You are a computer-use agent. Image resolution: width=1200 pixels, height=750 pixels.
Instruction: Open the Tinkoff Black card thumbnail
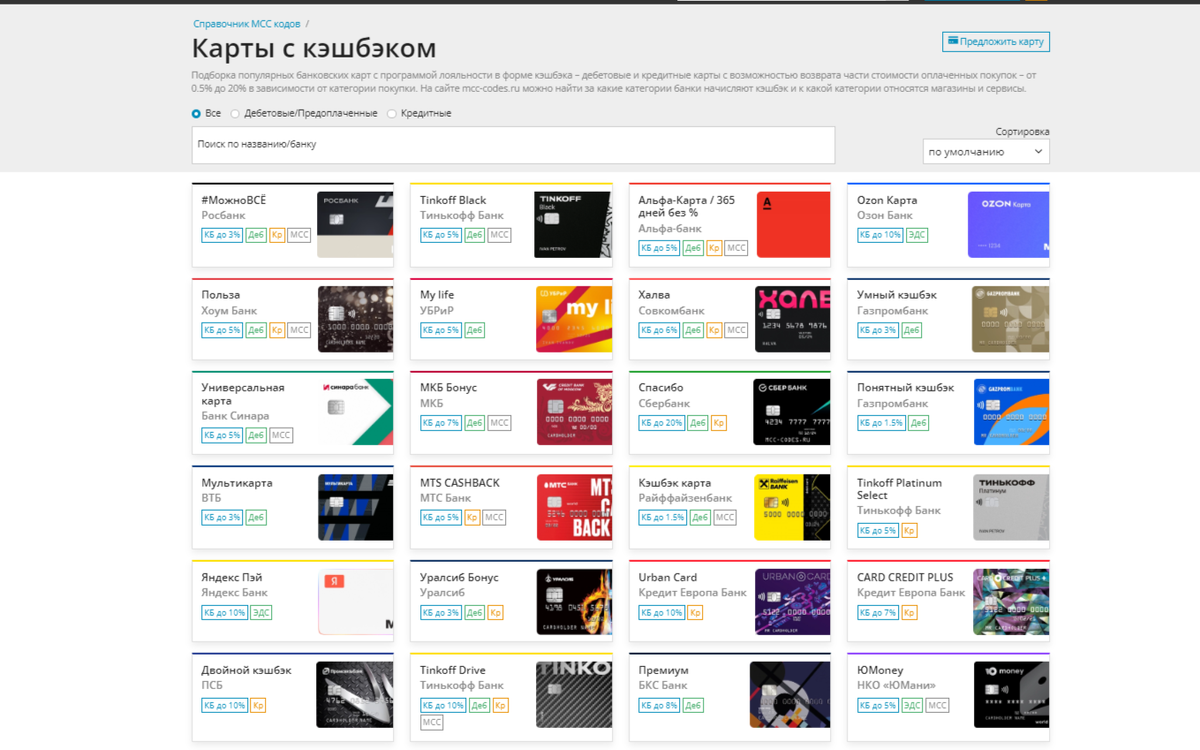coord(572,225)
